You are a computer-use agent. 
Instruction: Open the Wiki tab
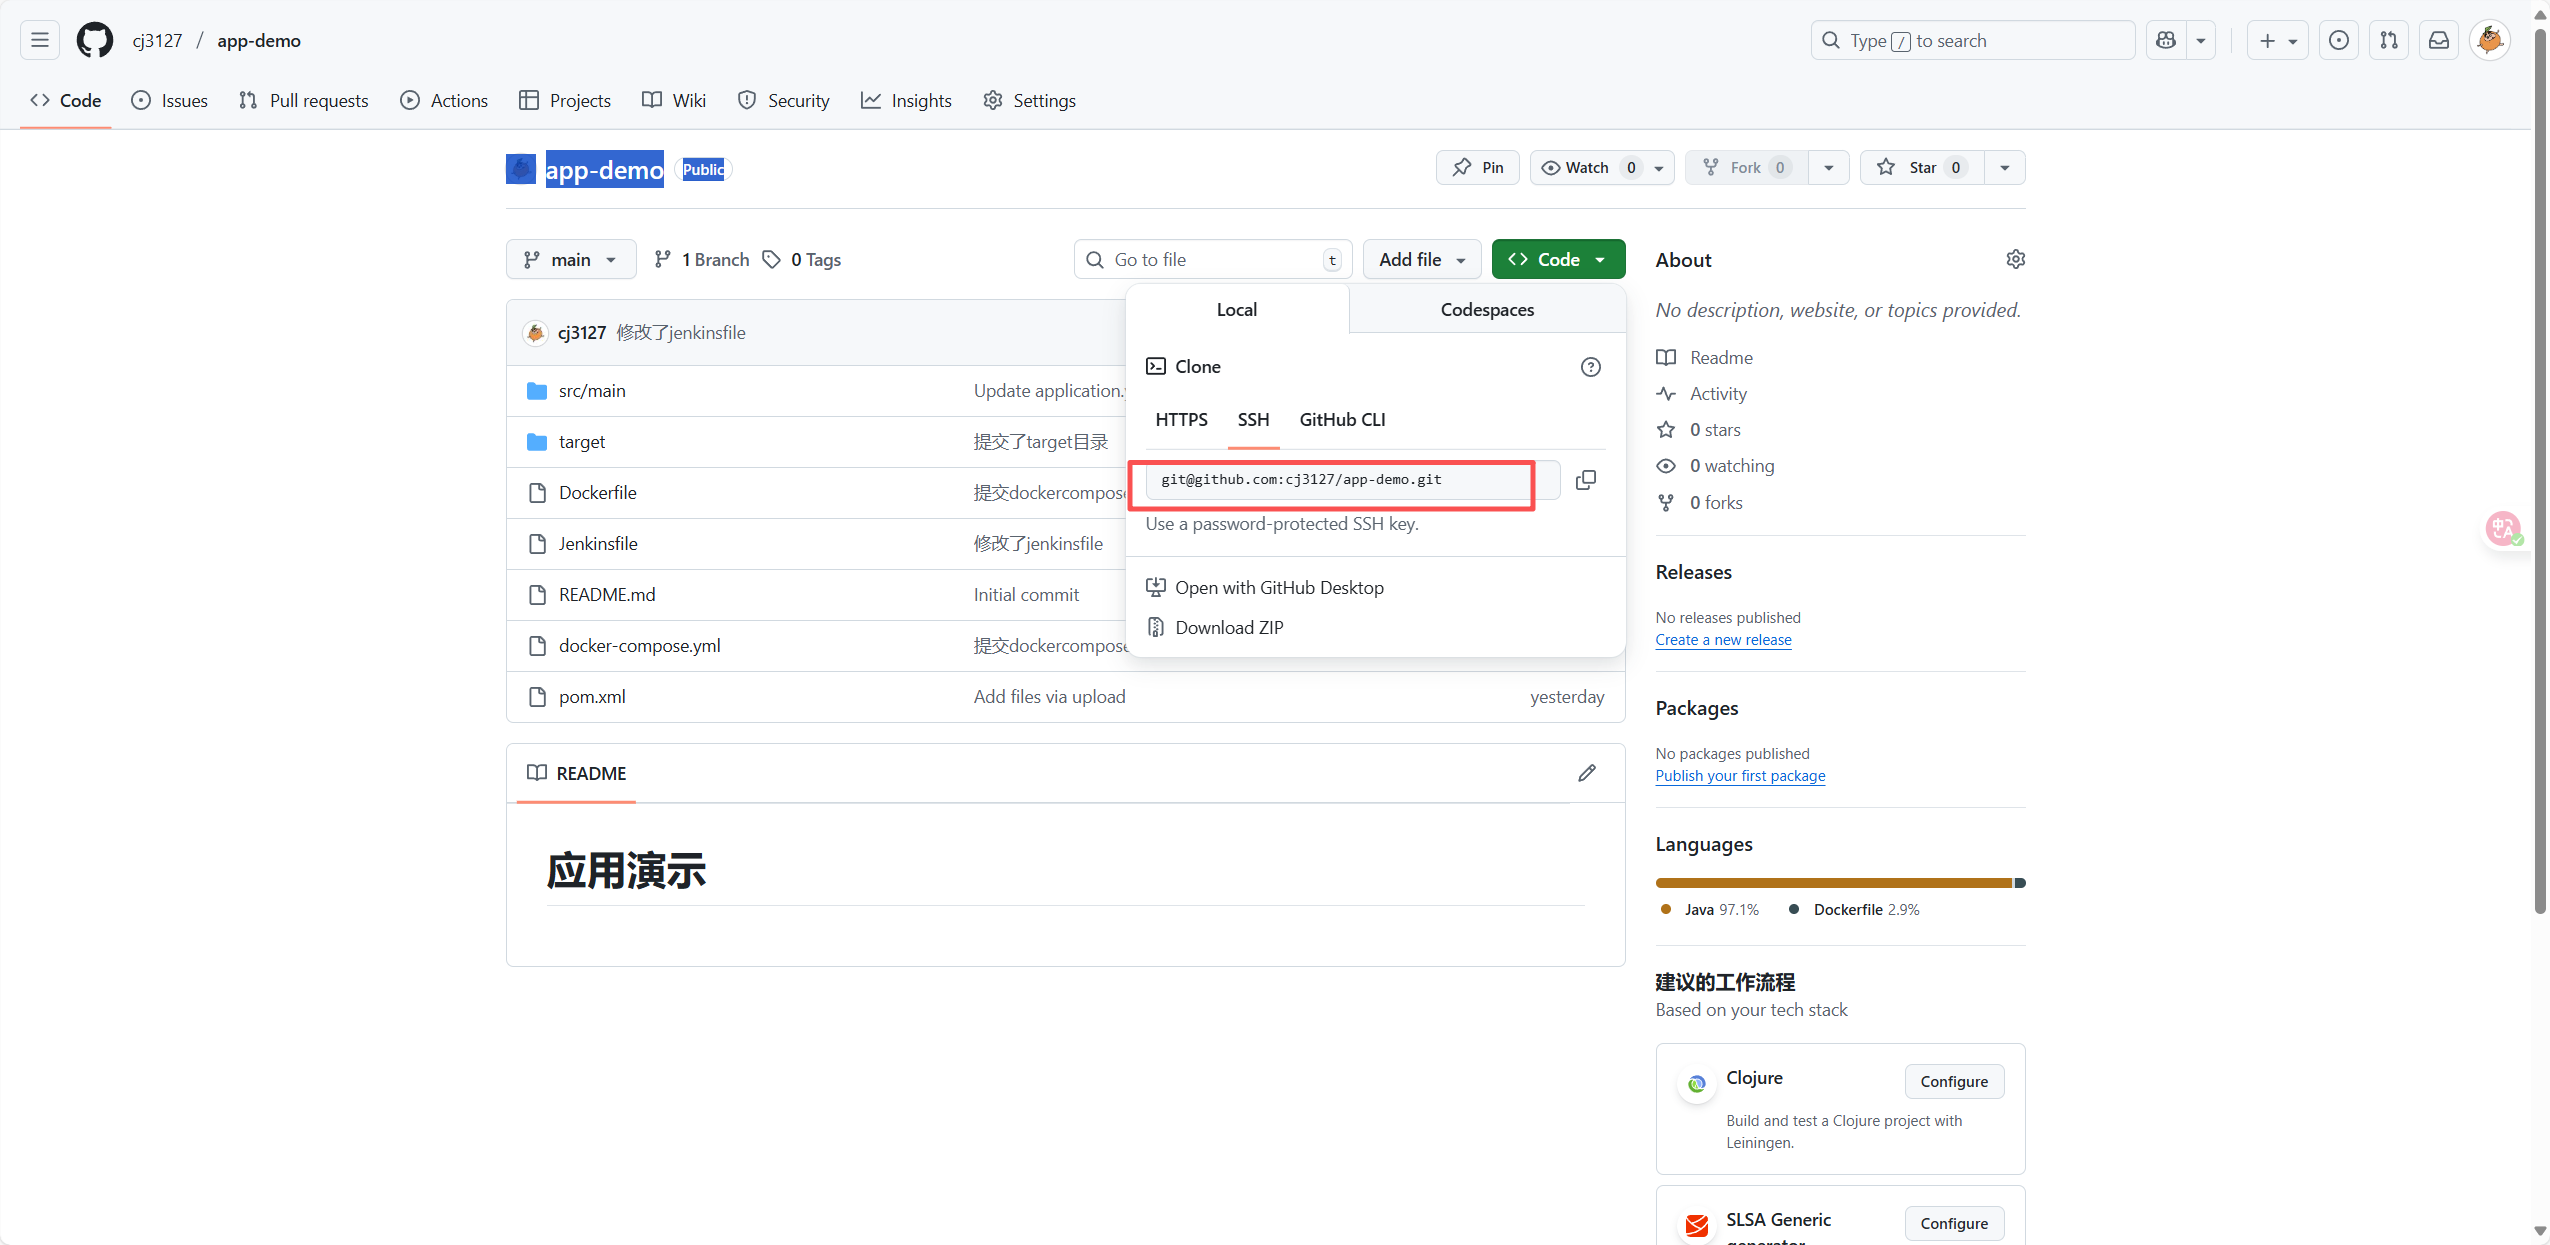(x=674, y=100)
